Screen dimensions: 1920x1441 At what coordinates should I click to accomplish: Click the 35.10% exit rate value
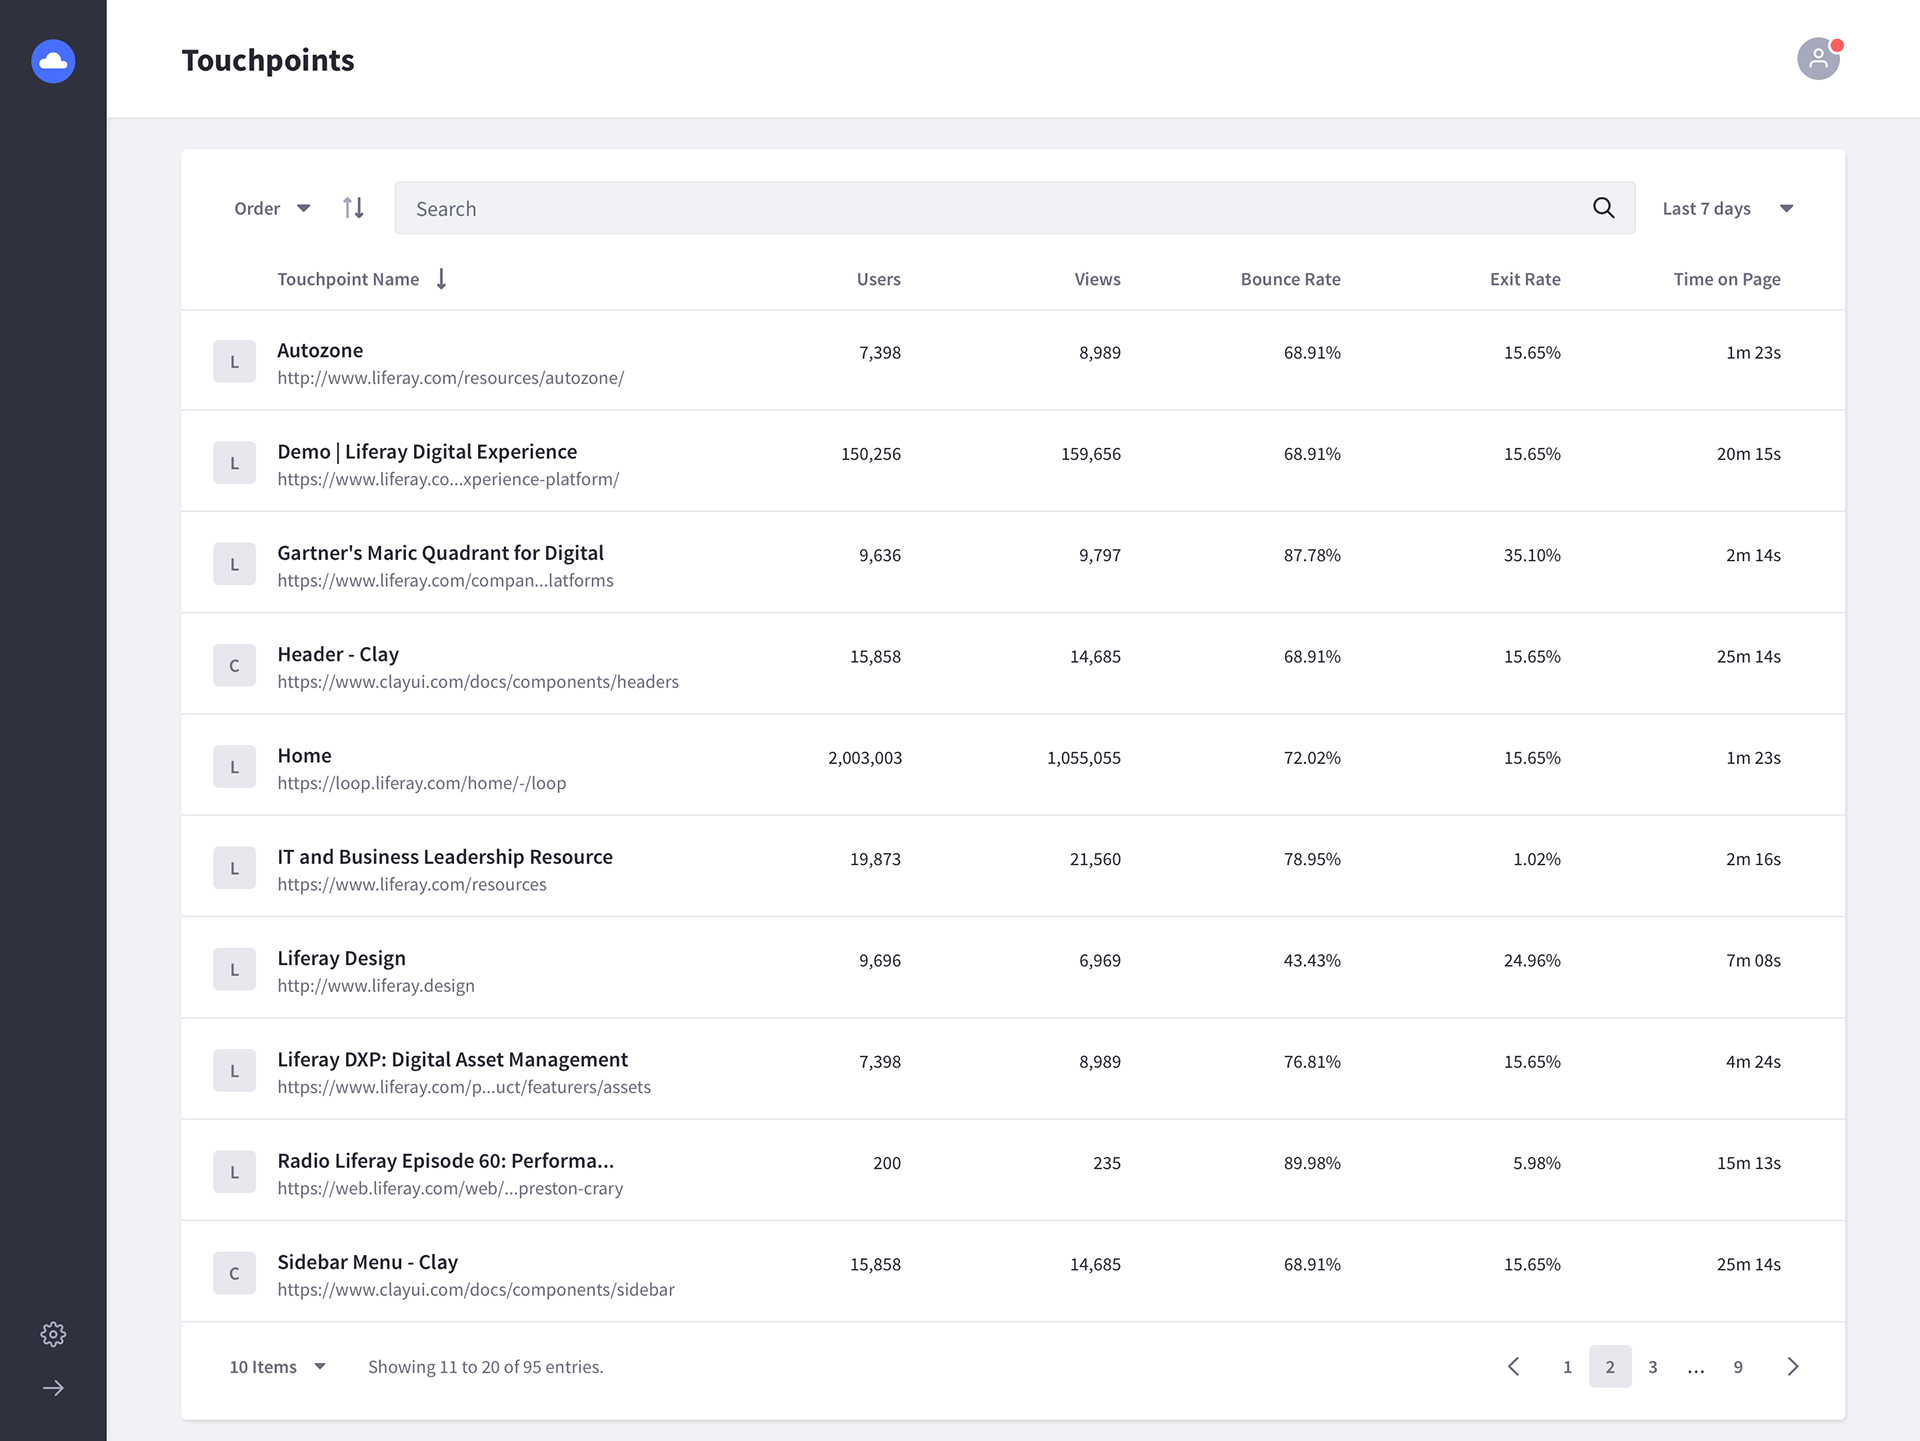click(1532, 555)
